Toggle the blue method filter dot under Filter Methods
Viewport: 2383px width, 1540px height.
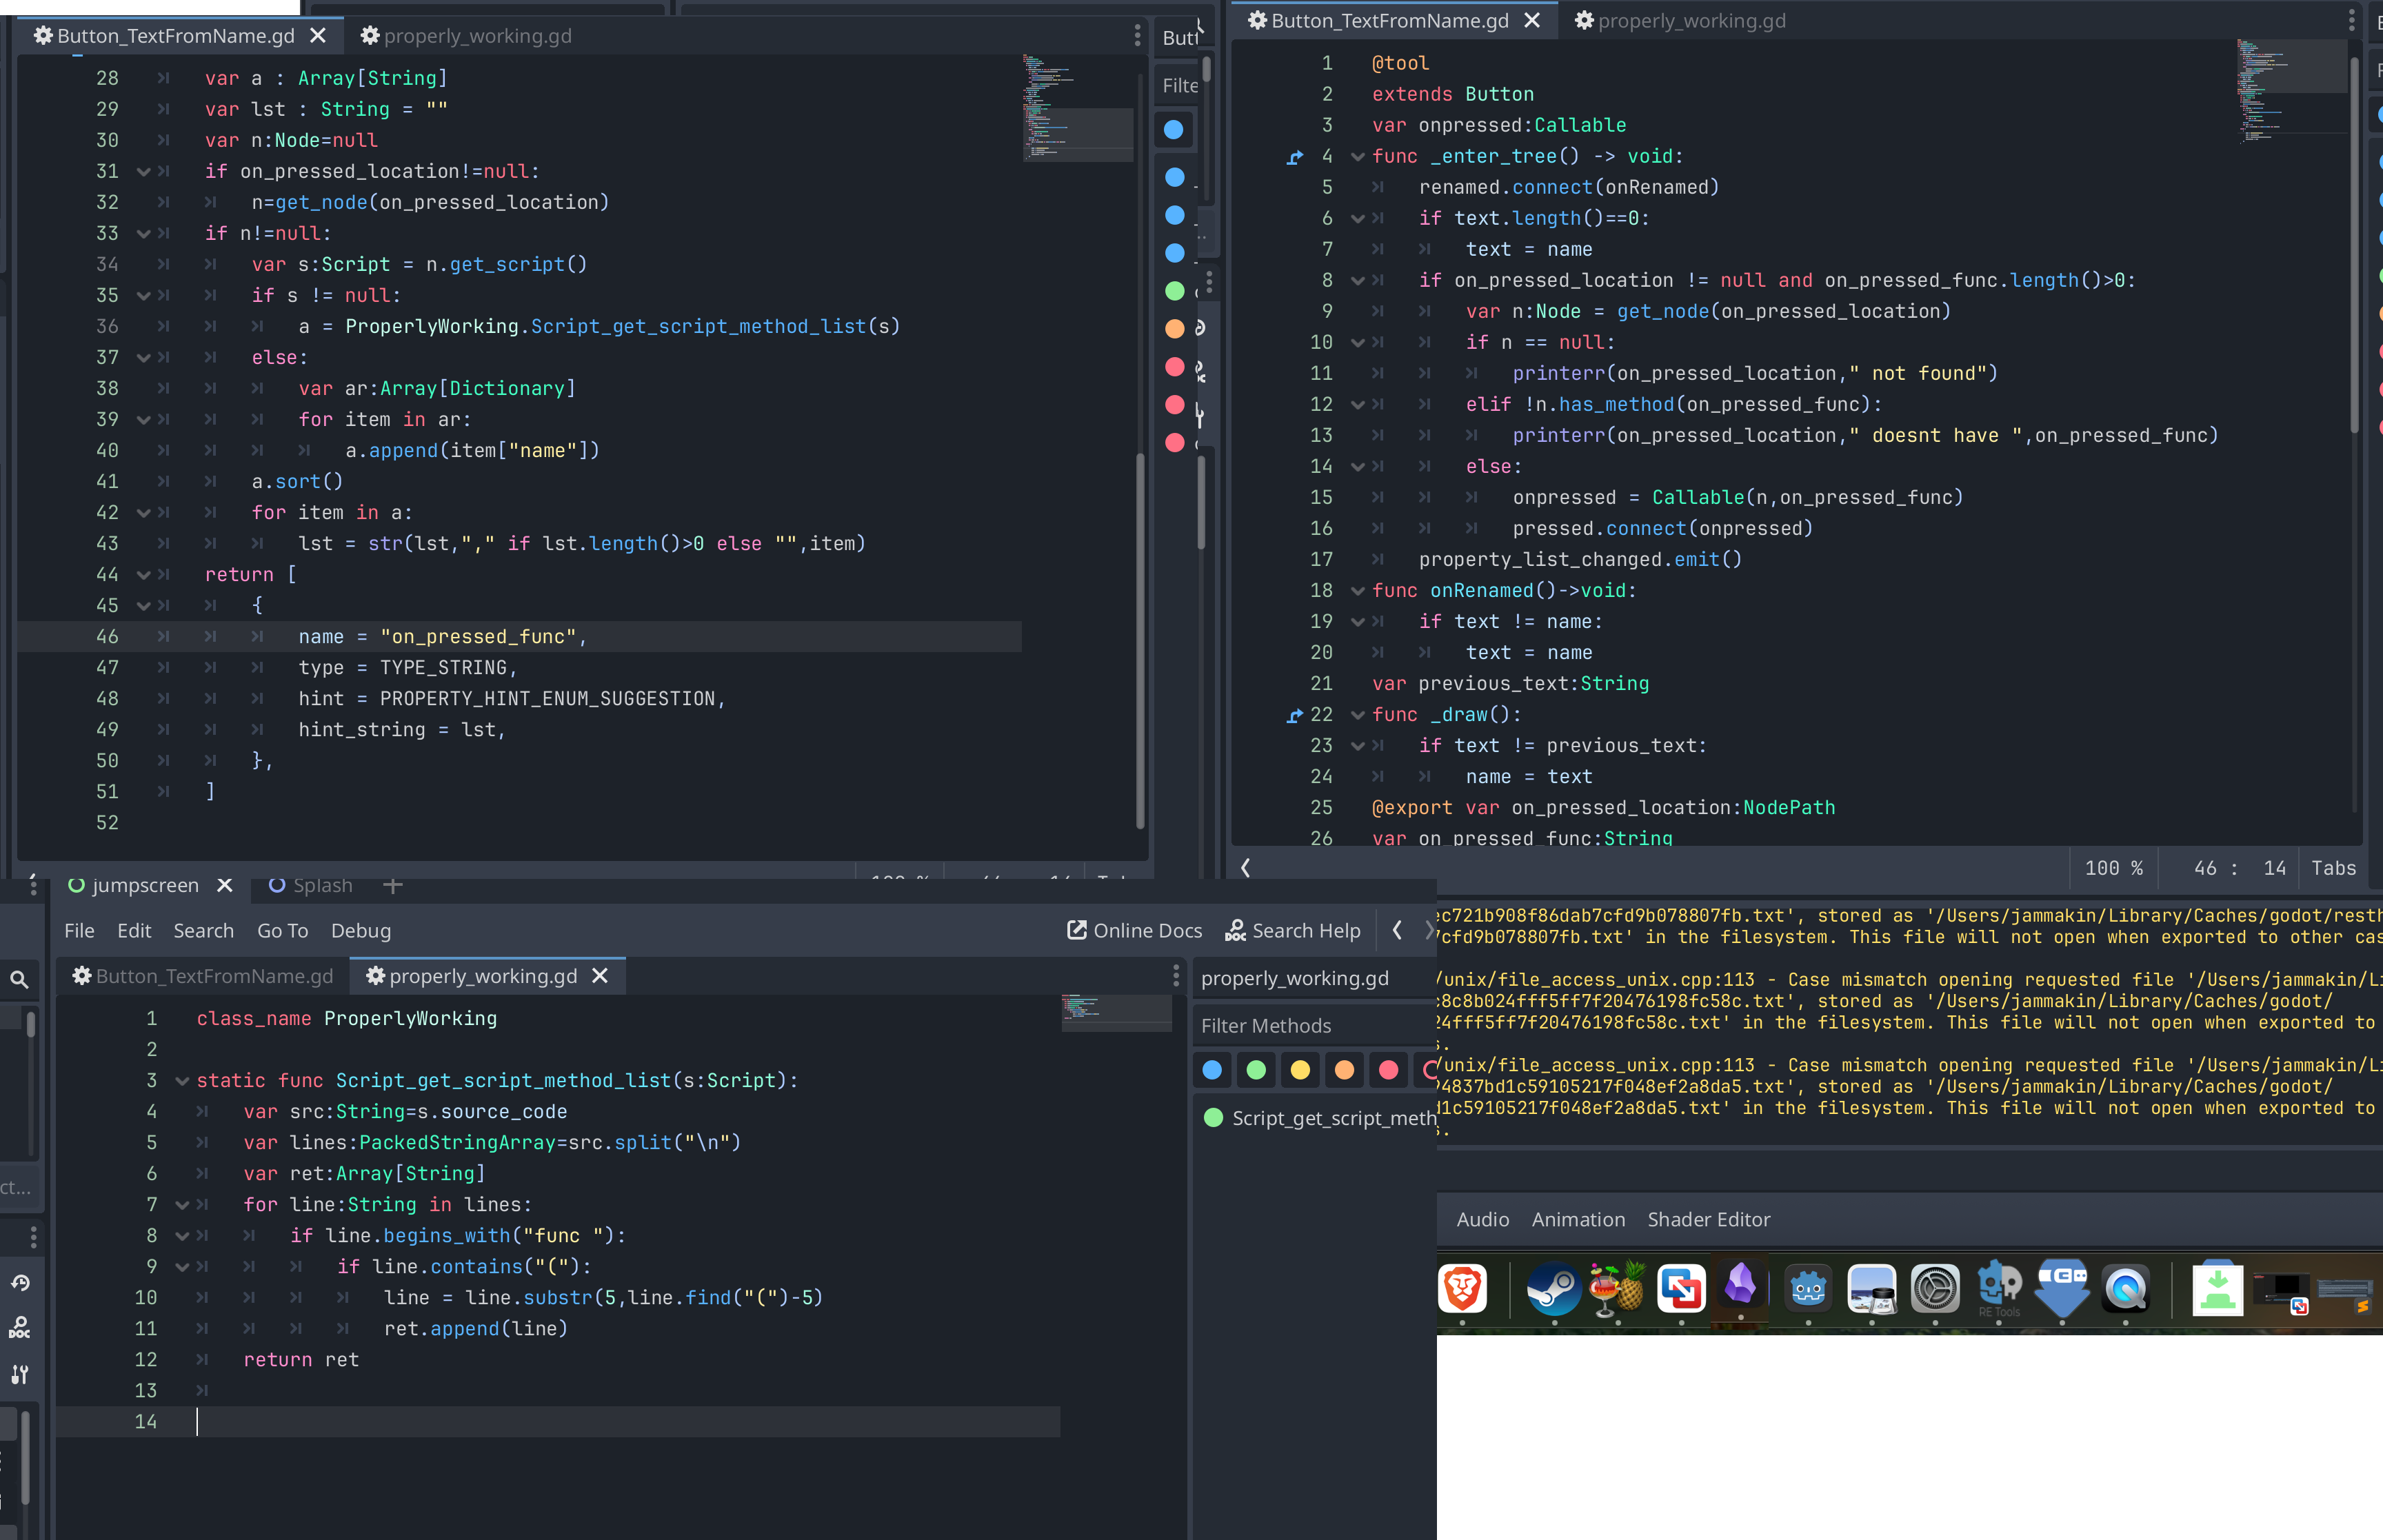(x=1212, y=1070)
